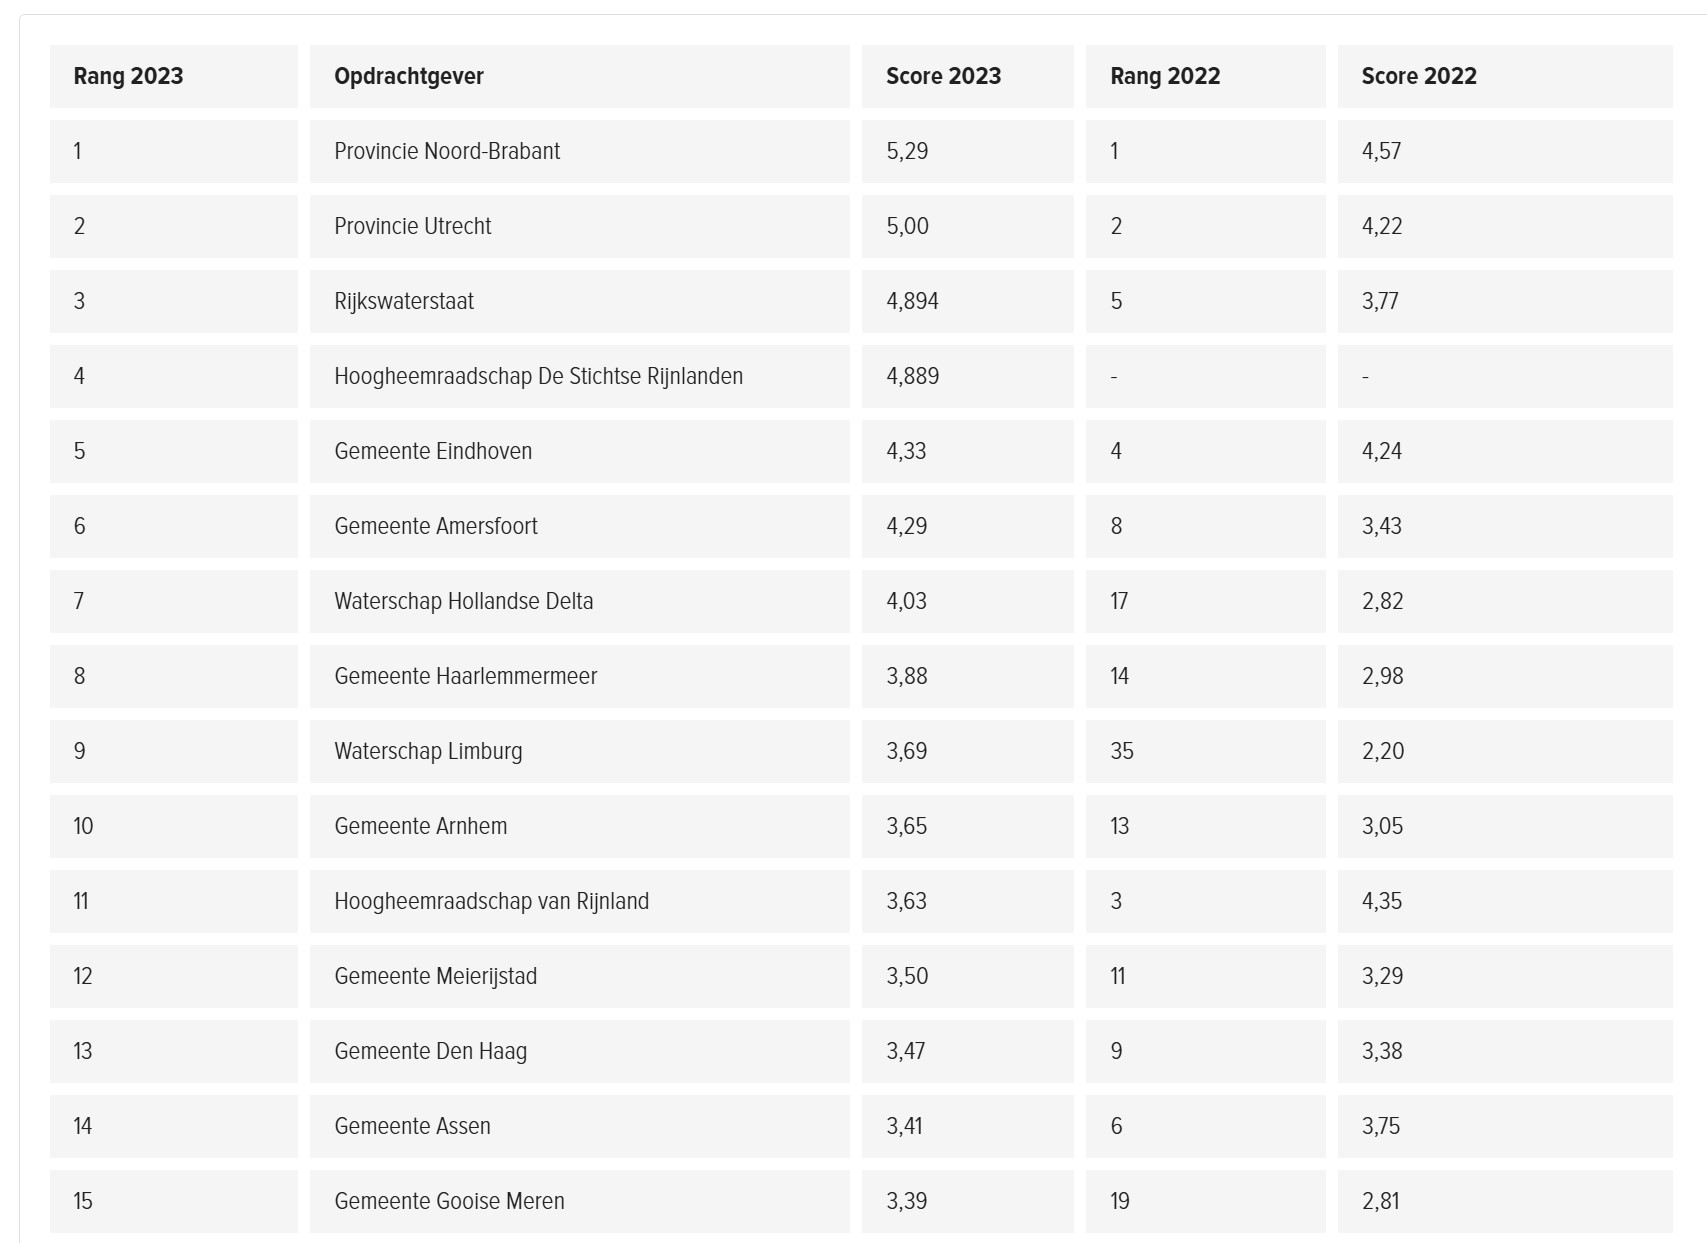
Task: Click the Rang 2022 column header
Action: tap(1165, 76)
